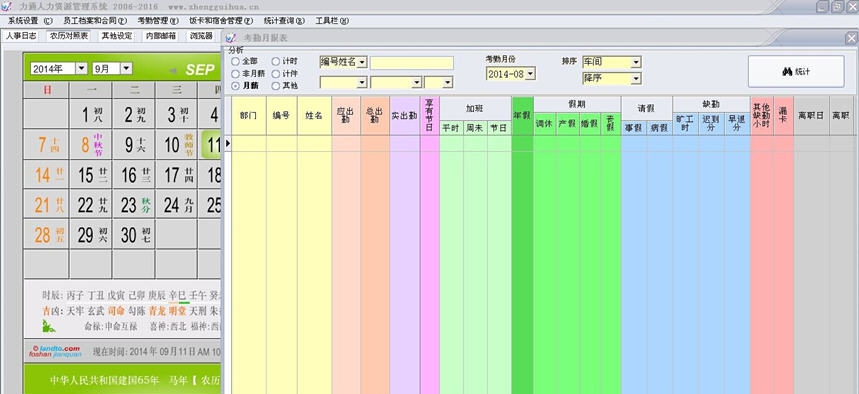Click the app logo icon in the title bar

[x=7, y=7]
